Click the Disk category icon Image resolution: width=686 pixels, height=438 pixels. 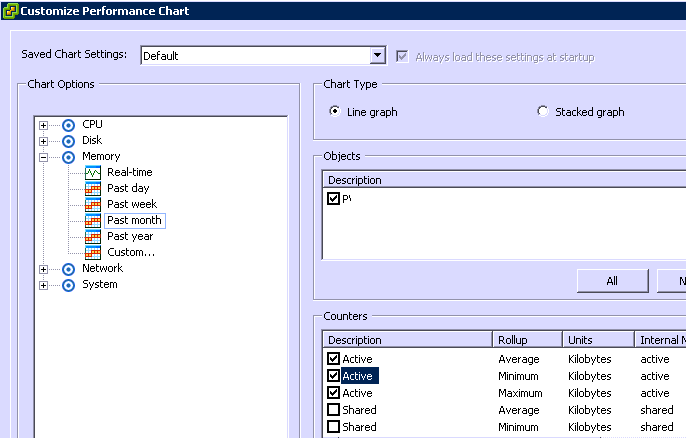point(68,141)
